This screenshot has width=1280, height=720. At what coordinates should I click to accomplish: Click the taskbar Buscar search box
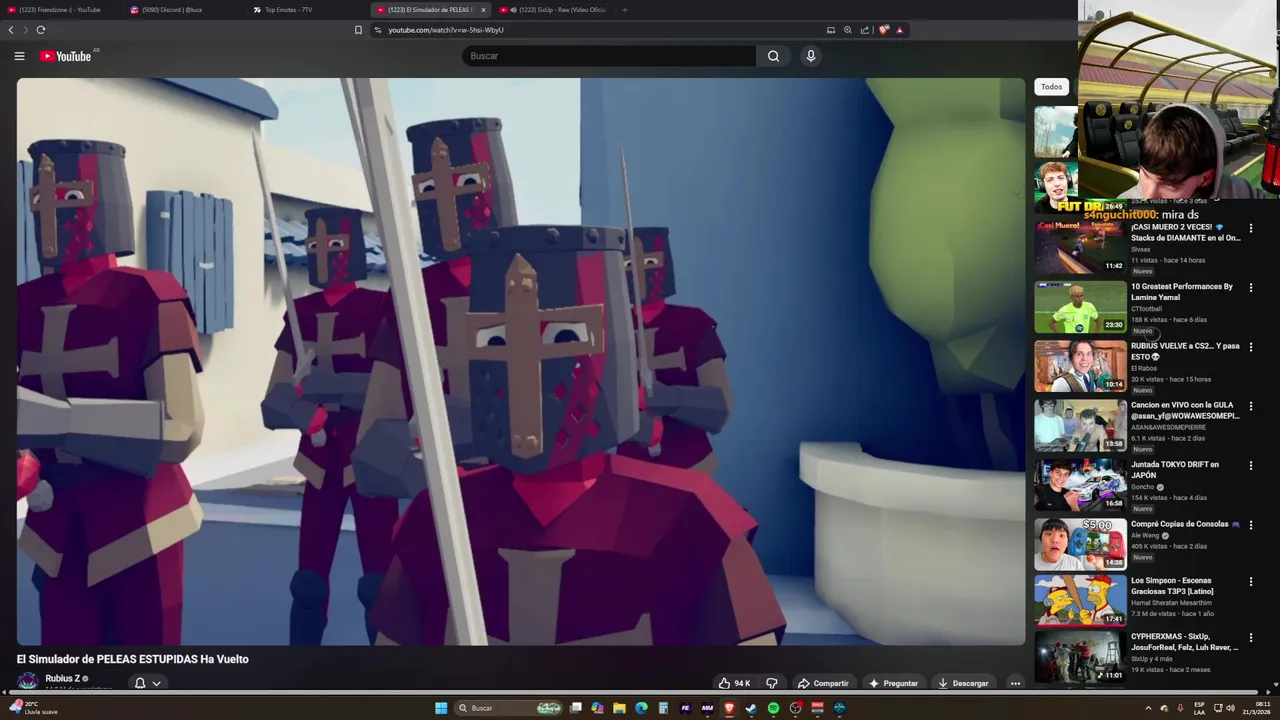tap(509, 708)
